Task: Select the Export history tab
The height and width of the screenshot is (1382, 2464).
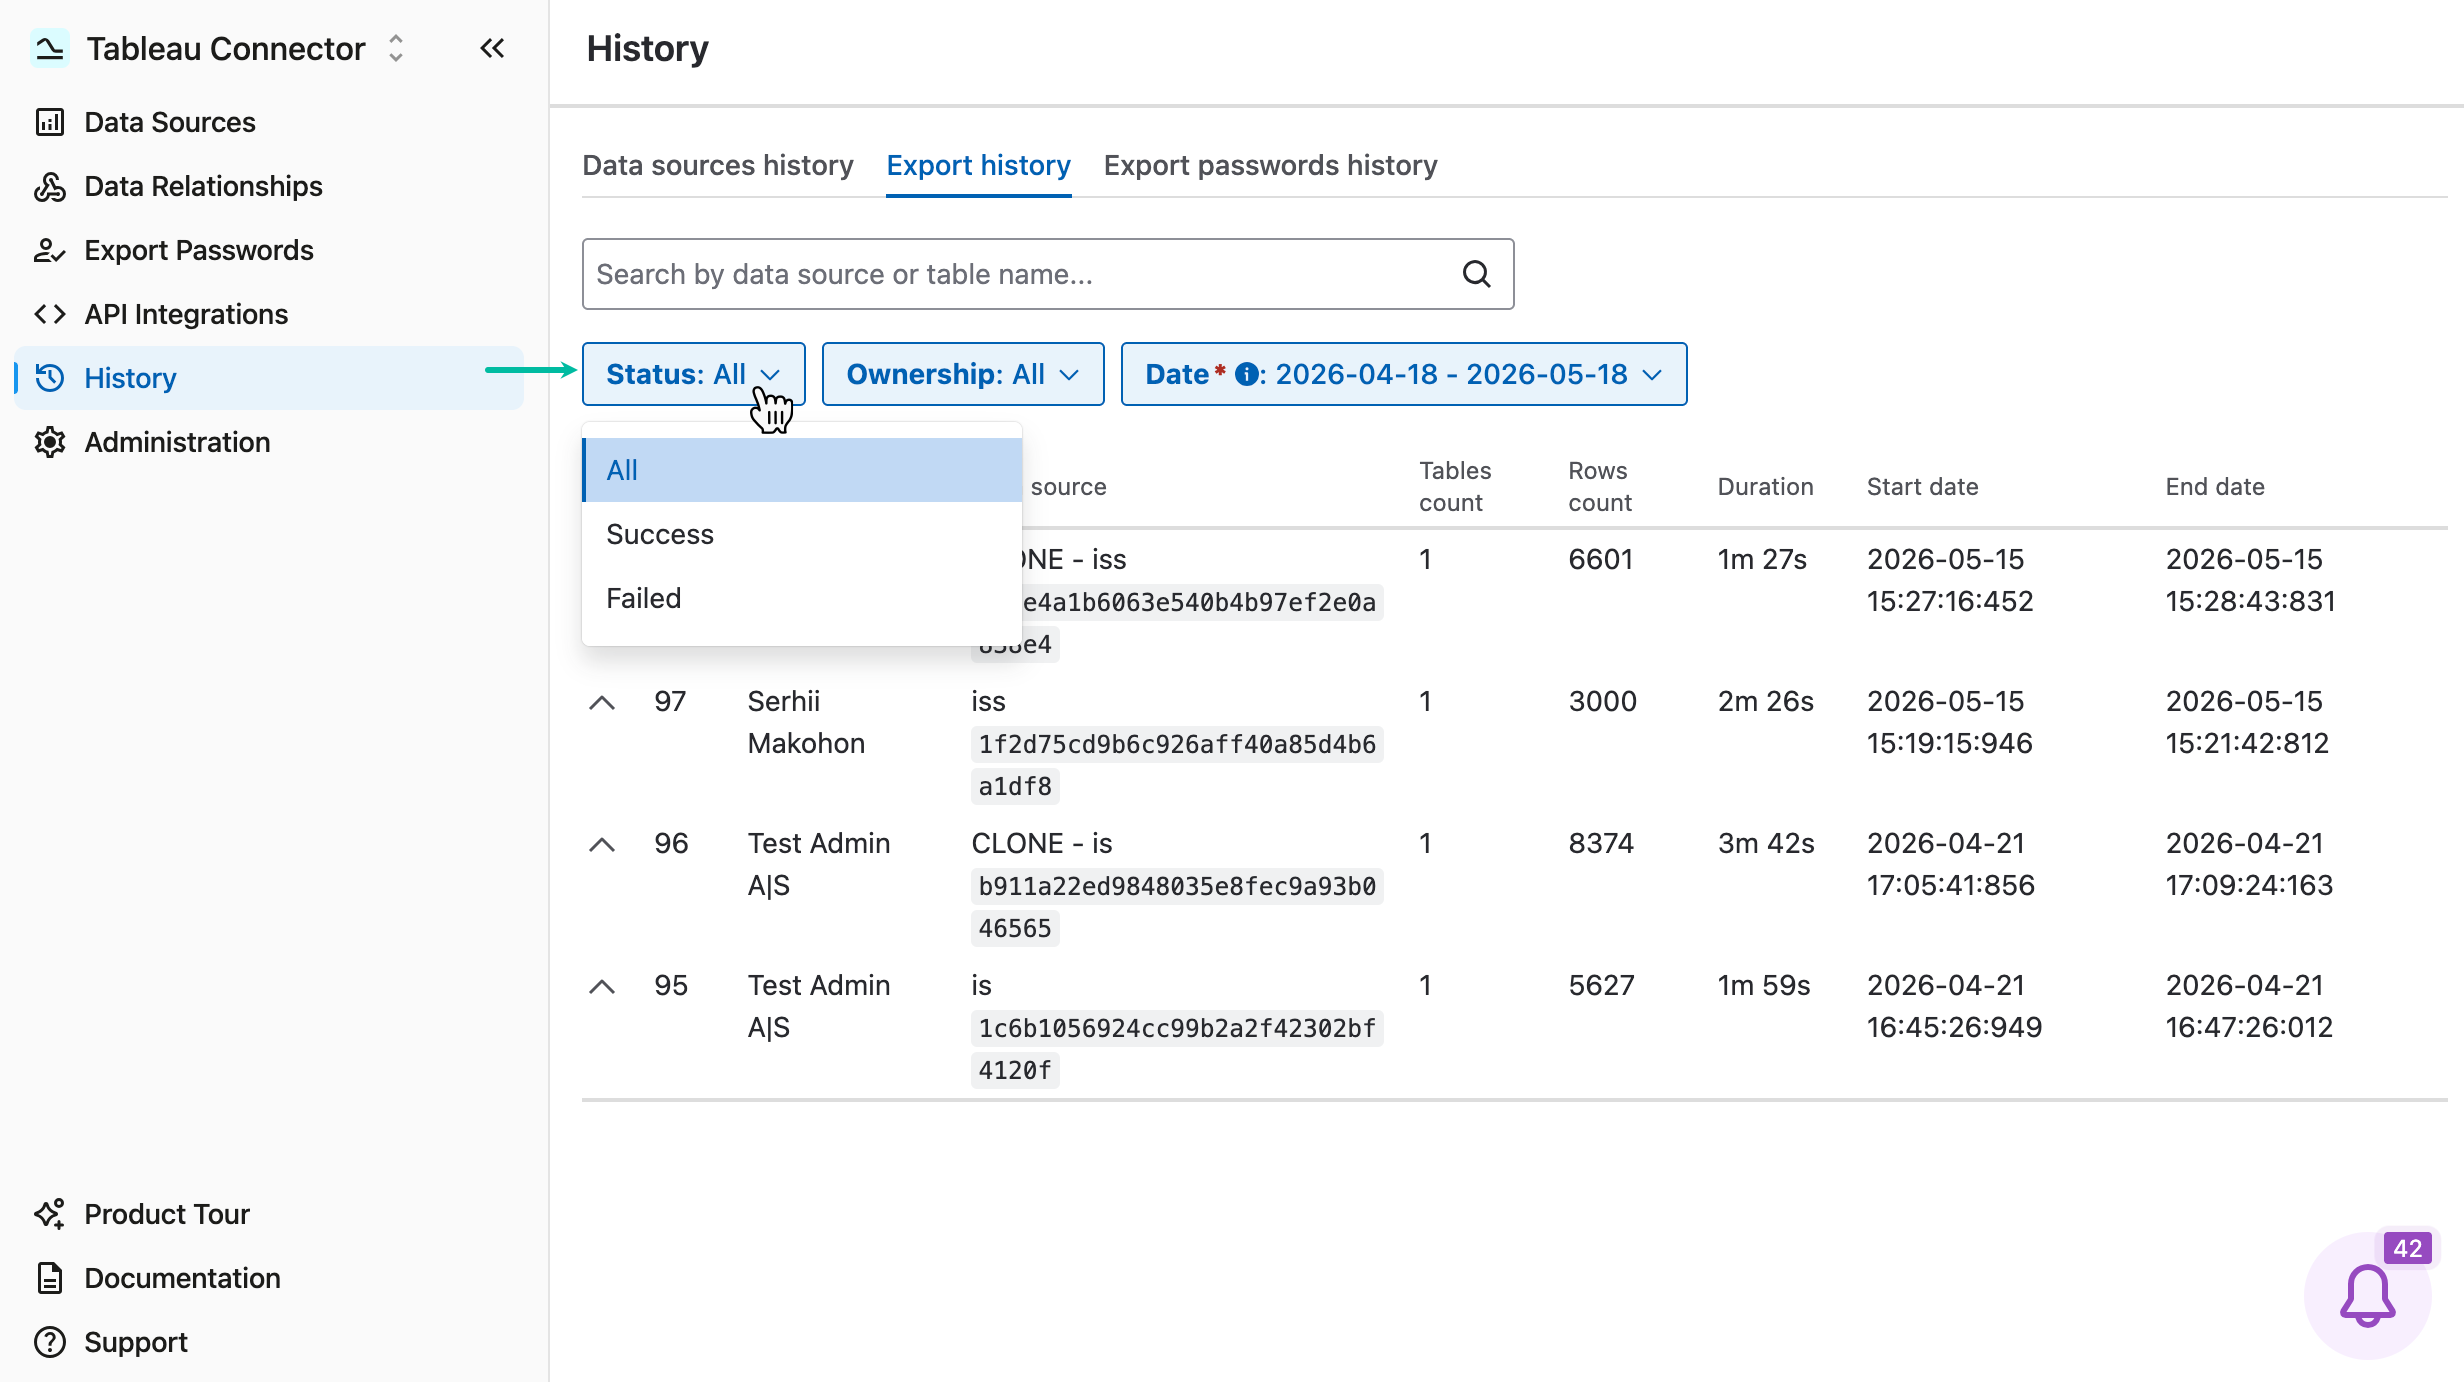Action: tap(978, 165)
